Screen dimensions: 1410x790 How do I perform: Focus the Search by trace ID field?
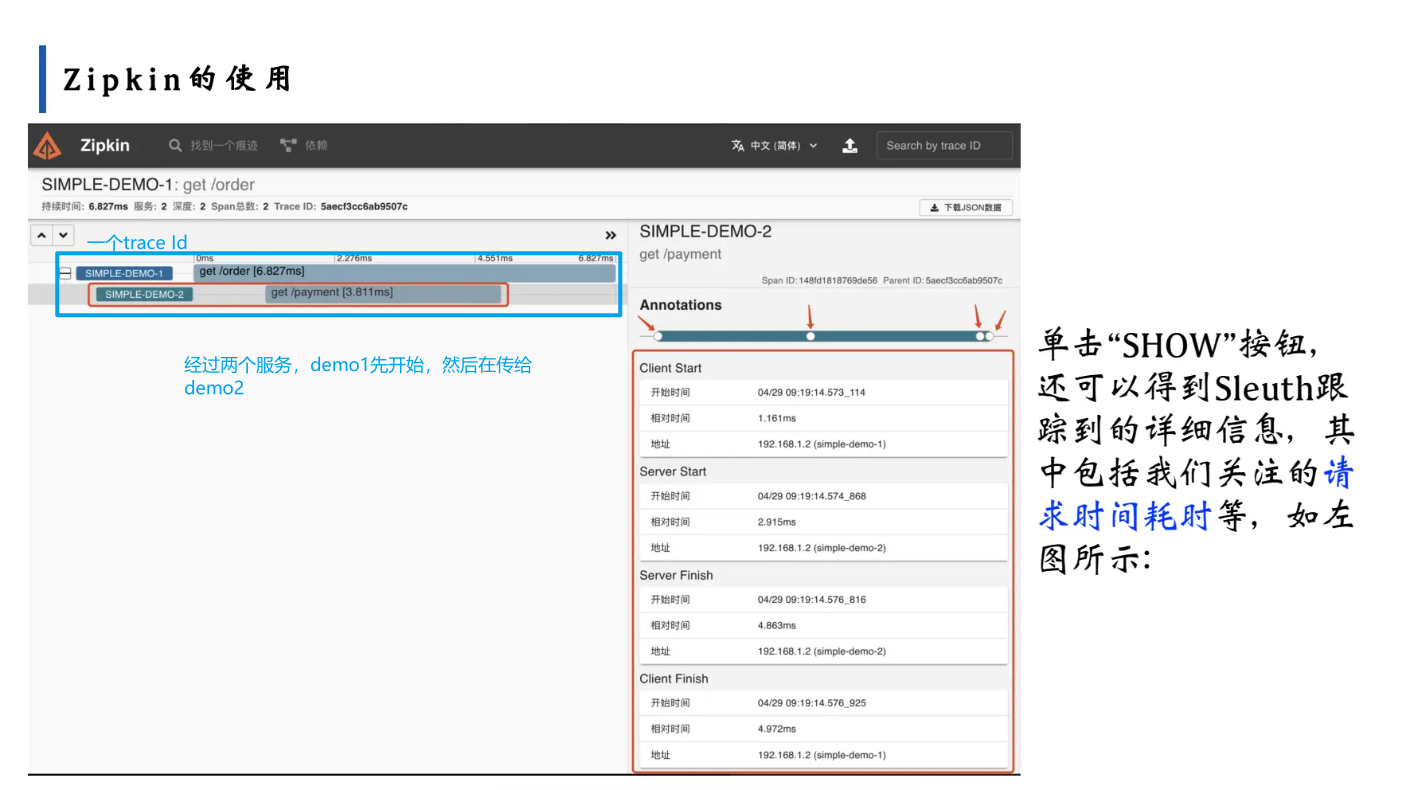944,146
